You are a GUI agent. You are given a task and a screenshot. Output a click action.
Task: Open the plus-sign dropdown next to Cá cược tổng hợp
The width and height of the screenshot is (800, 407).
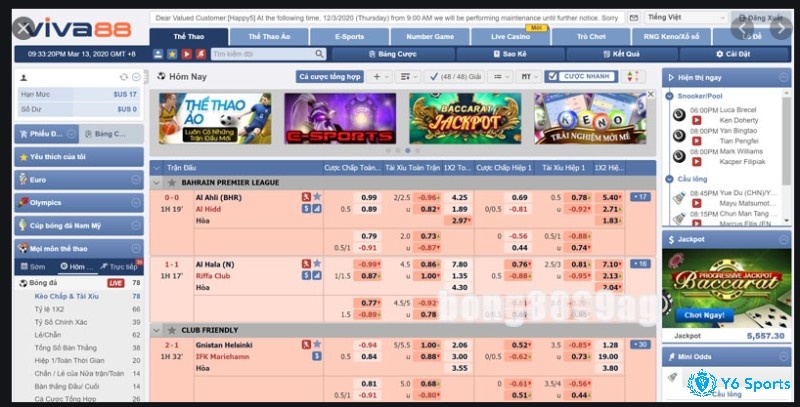pos(381,77)
